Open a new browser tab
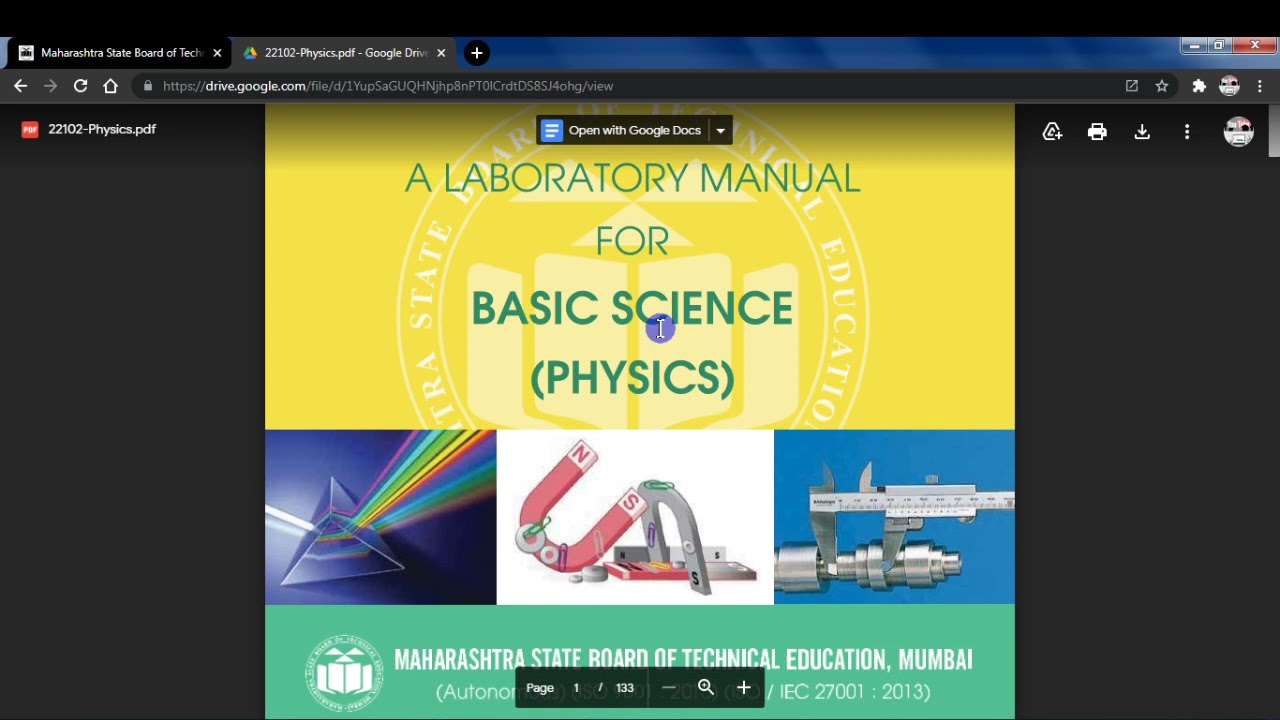1280x720 pixels. click(477, 53)
